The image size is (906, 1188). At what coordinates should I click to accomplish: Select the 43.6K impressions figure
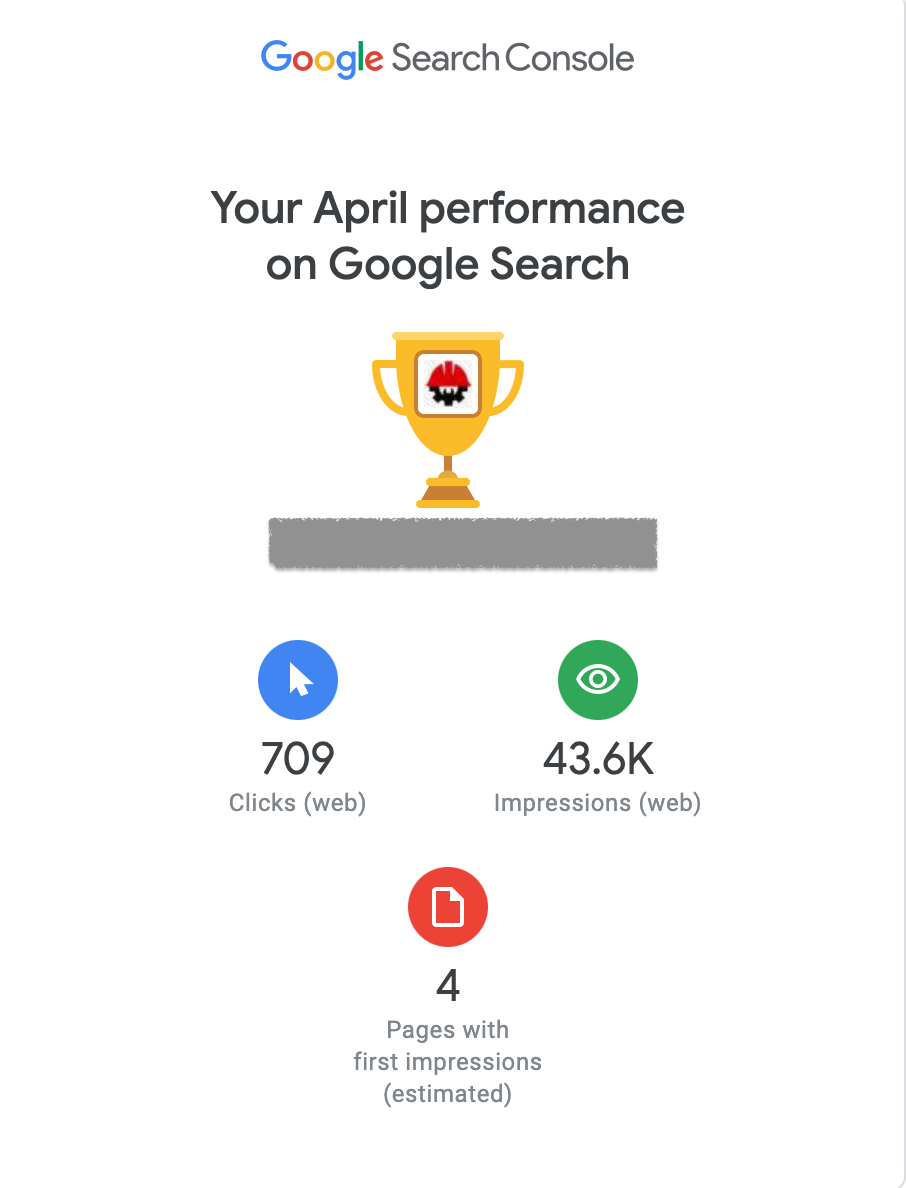(x=598, y=759)
